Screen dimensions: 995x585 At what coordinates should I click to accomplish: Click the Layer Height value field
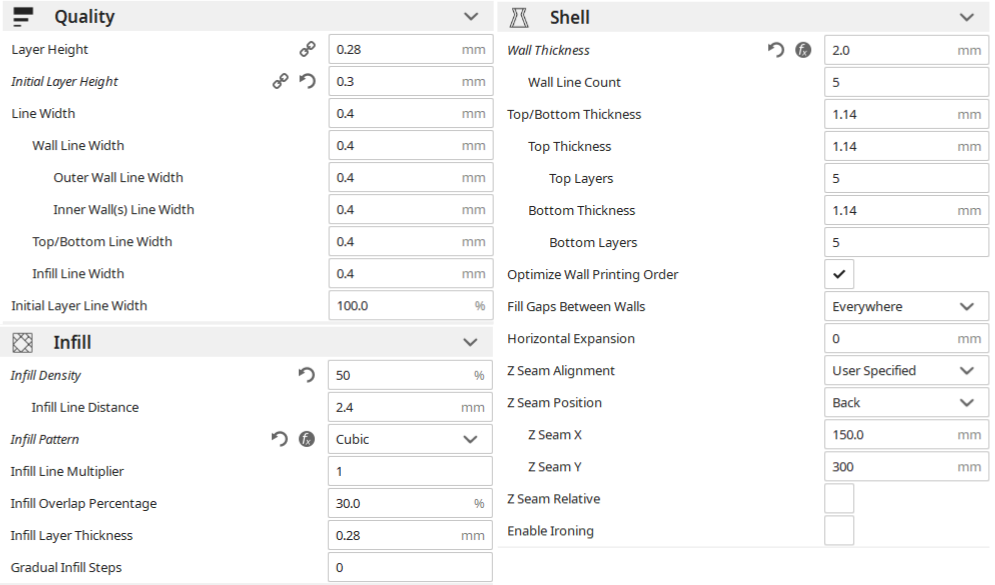[x=397, y=49]
